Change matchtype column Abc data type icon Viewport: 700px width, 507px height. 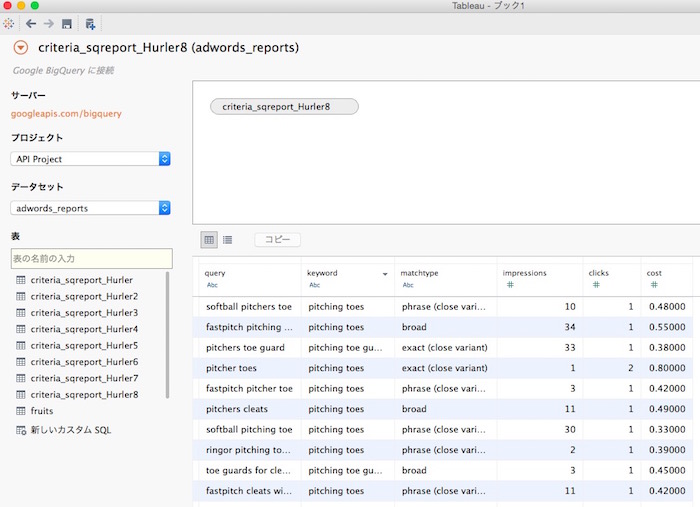click(408, 285)
